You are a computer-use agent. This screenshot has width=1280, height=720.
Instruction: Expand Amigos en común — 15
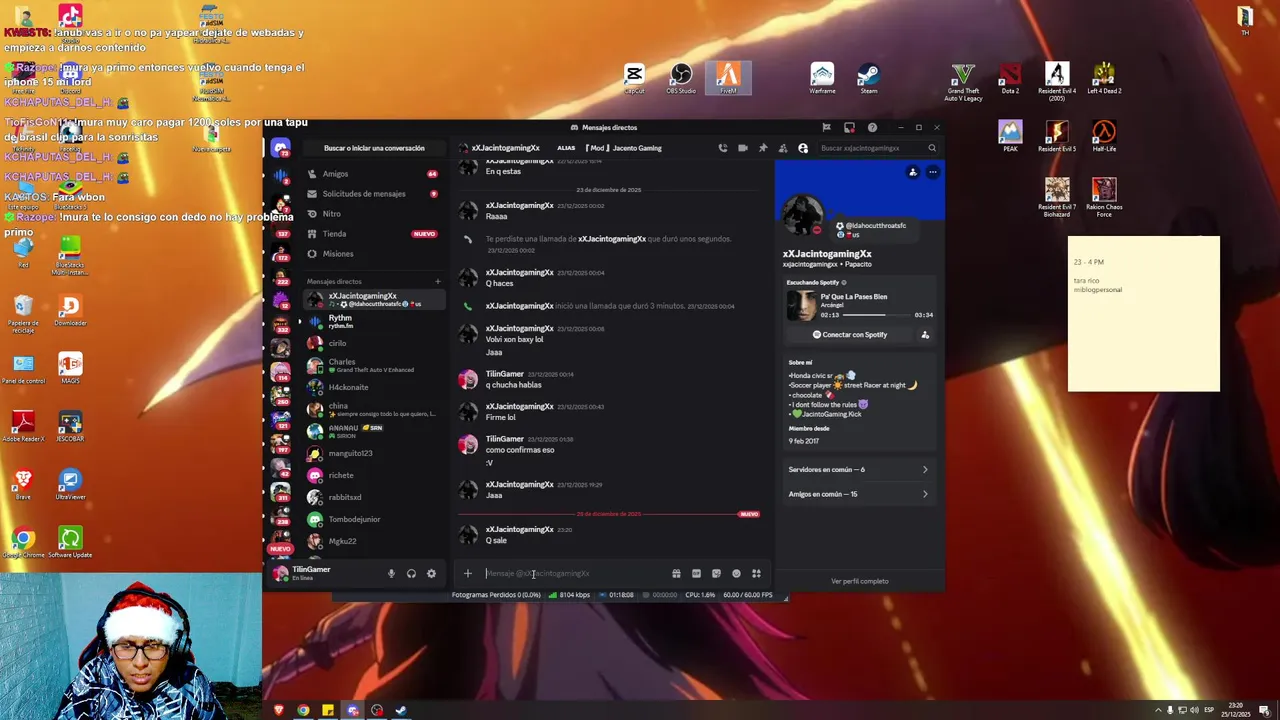(858, 494)
